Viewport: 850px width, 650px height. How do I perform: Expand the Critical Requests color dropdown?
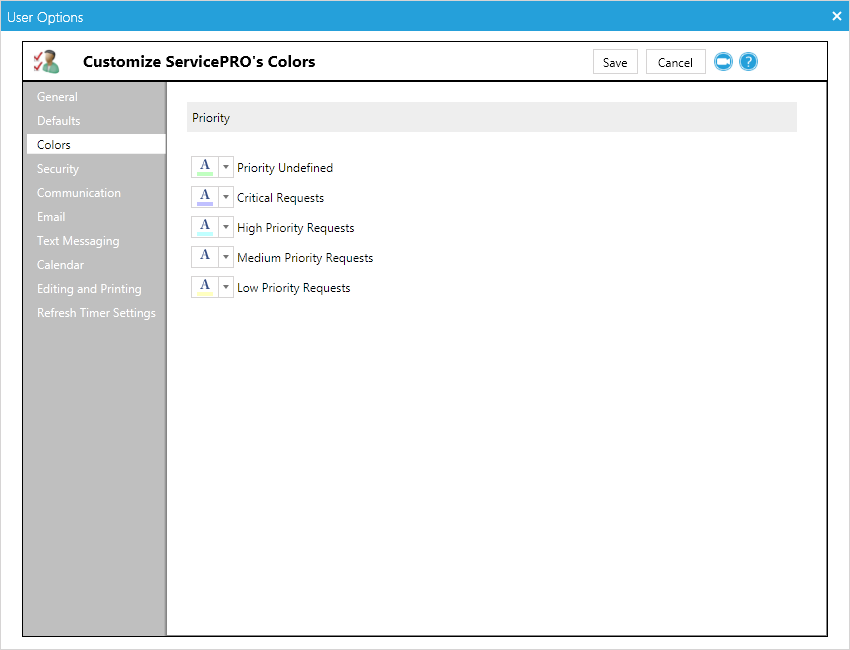point(226,197)
